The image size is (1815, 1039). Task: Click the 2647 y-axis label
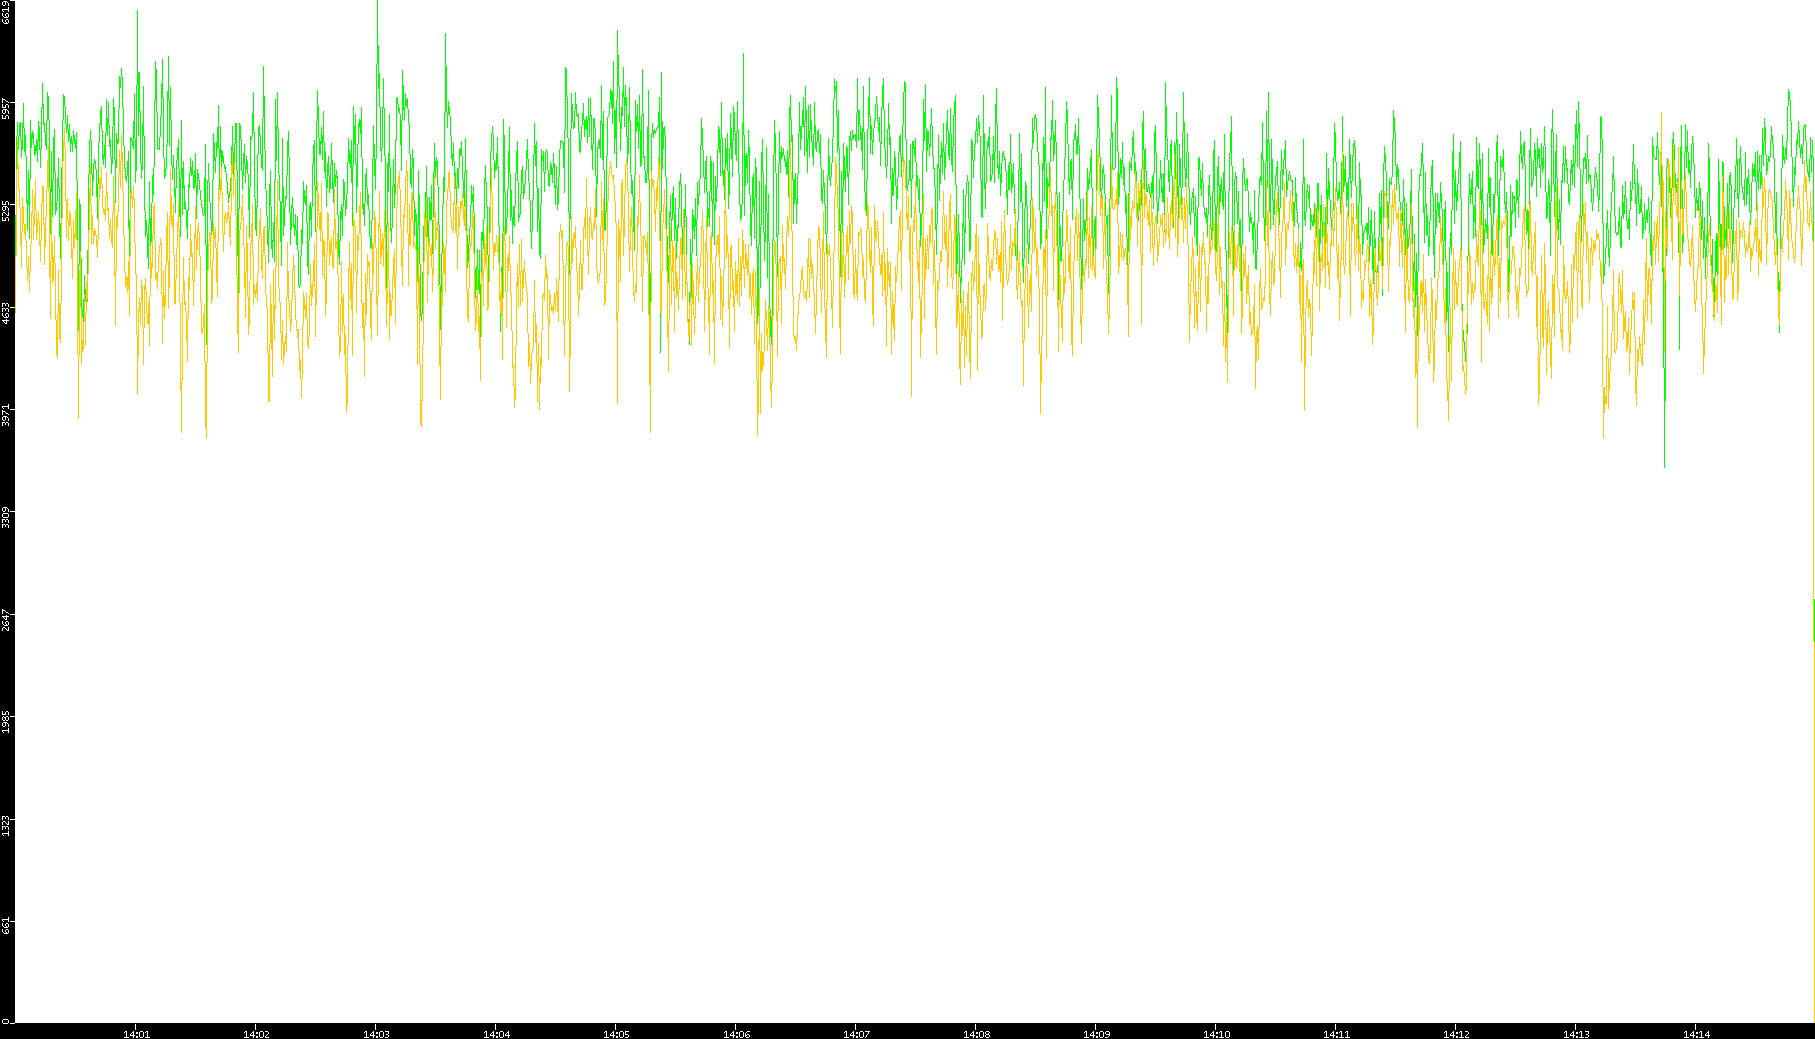(x=7, y=619)
